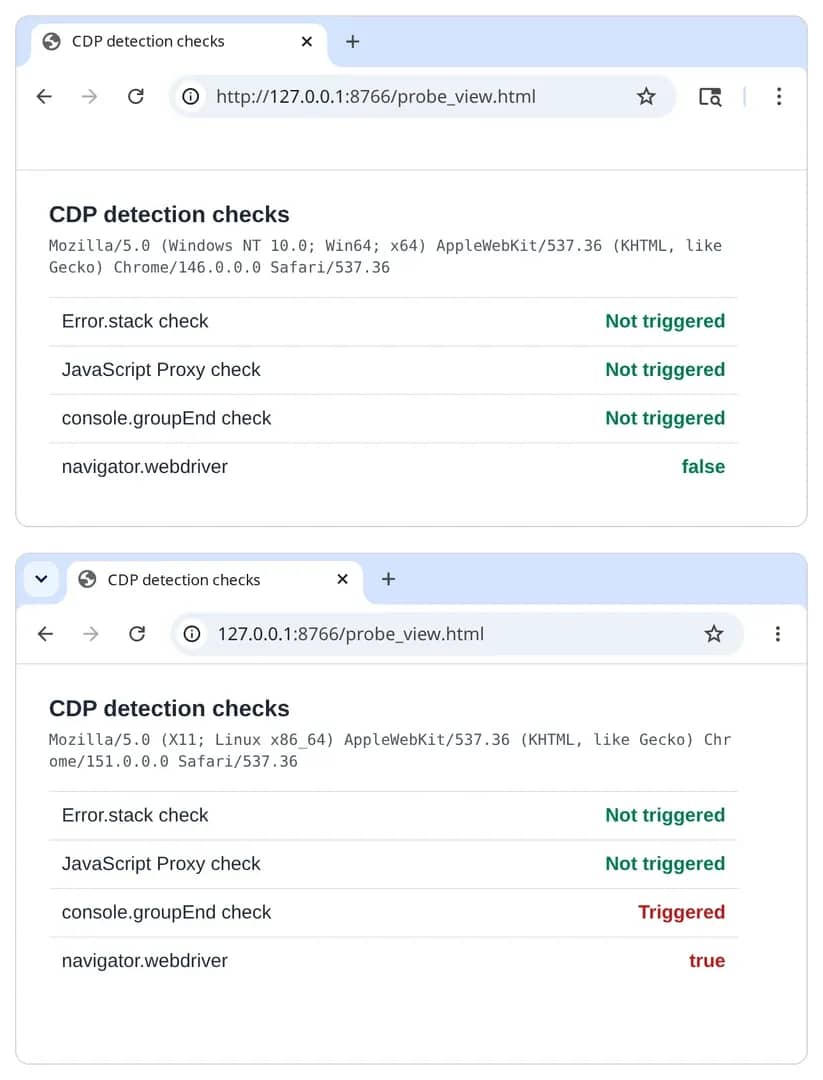The image size is (823, 1080).
Task: Click Not triggered status for JavaScript Proxy in top page
Action: click(665, 370)
